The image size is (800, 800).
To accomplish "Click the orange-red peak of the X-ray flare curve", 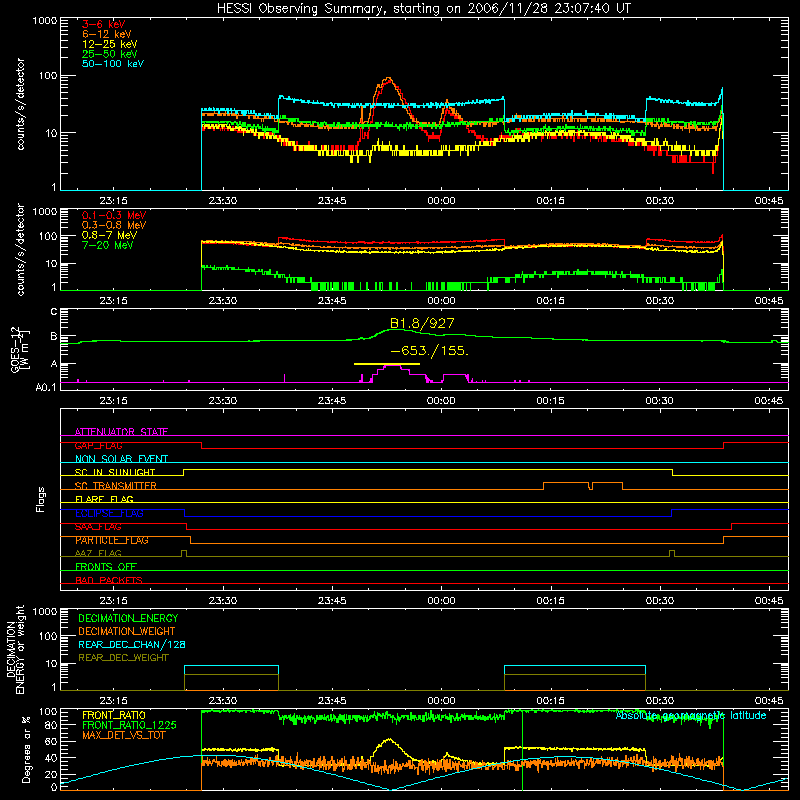I will pos(389,80).
